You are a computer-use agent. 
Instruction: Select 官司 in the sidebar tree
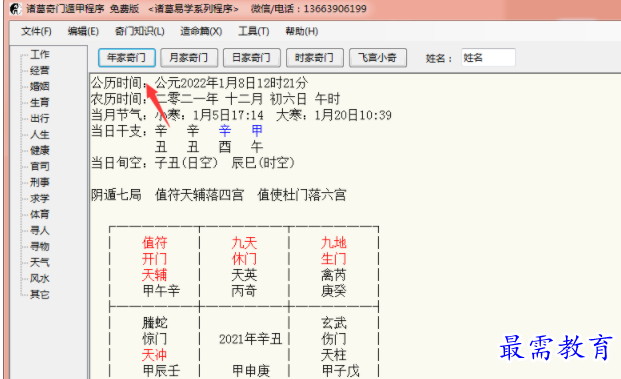(40, 166)
